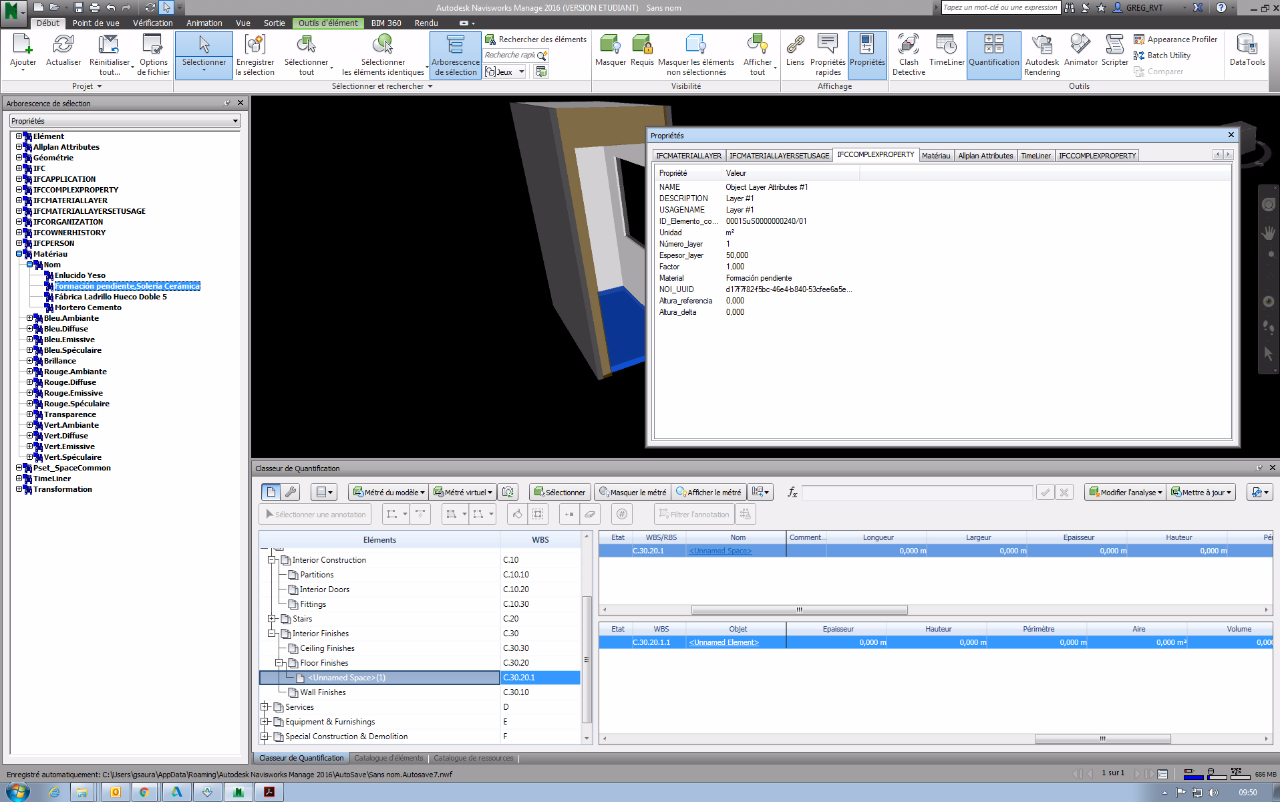This screenshot has height=802, width=1280.
Task: Open the Matériau tab in Propriétés window
Action: pos(936,156)
